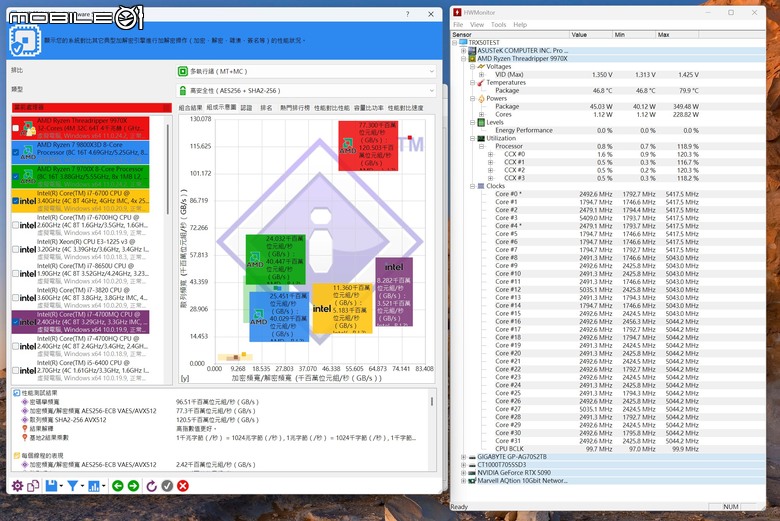Click the gray checkmark OK icon

click(167, 486)
